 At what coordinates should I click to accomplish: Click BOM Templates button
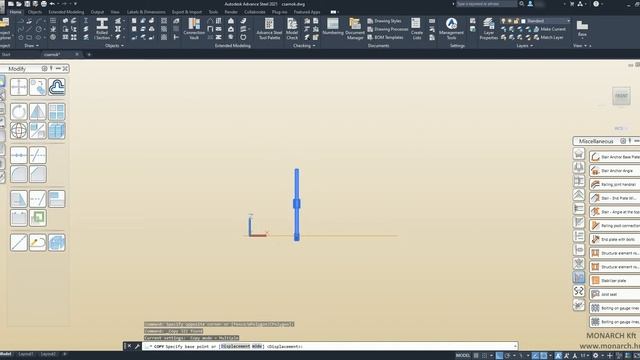[x=385, y=37]
